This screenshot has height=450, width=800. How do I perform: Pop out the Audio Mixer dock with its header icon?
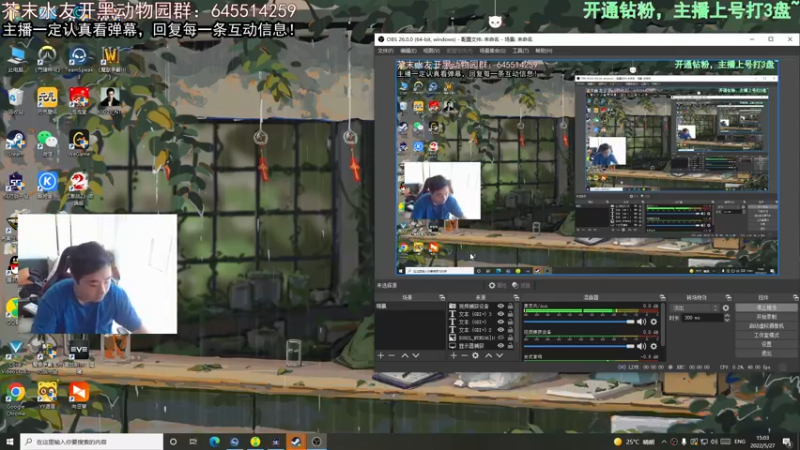click(x=662, y=297)
